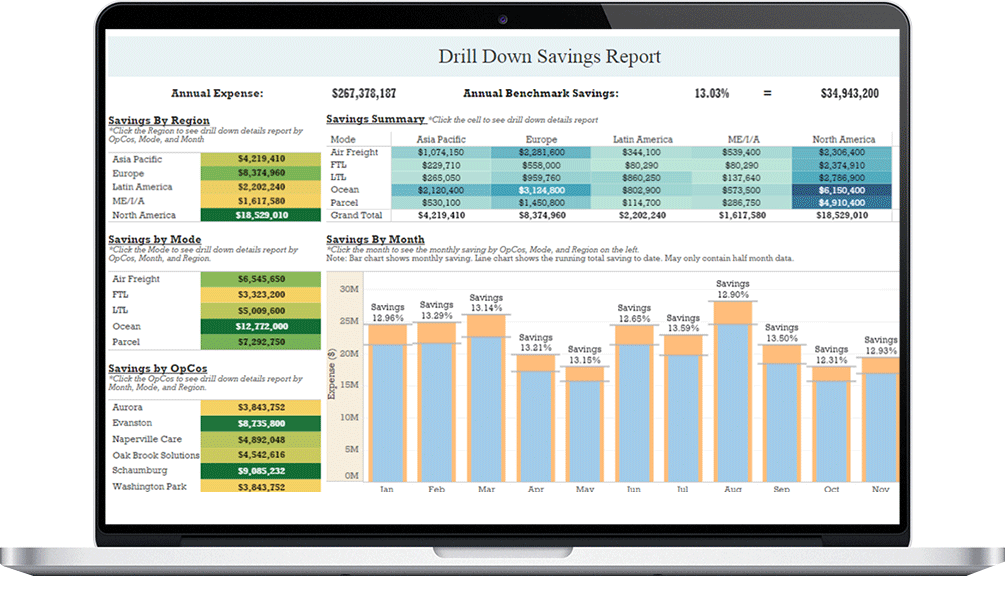Open Oak Brook Solutions drill down
This screenshot has height=600, width=1005.
(215, 455)
